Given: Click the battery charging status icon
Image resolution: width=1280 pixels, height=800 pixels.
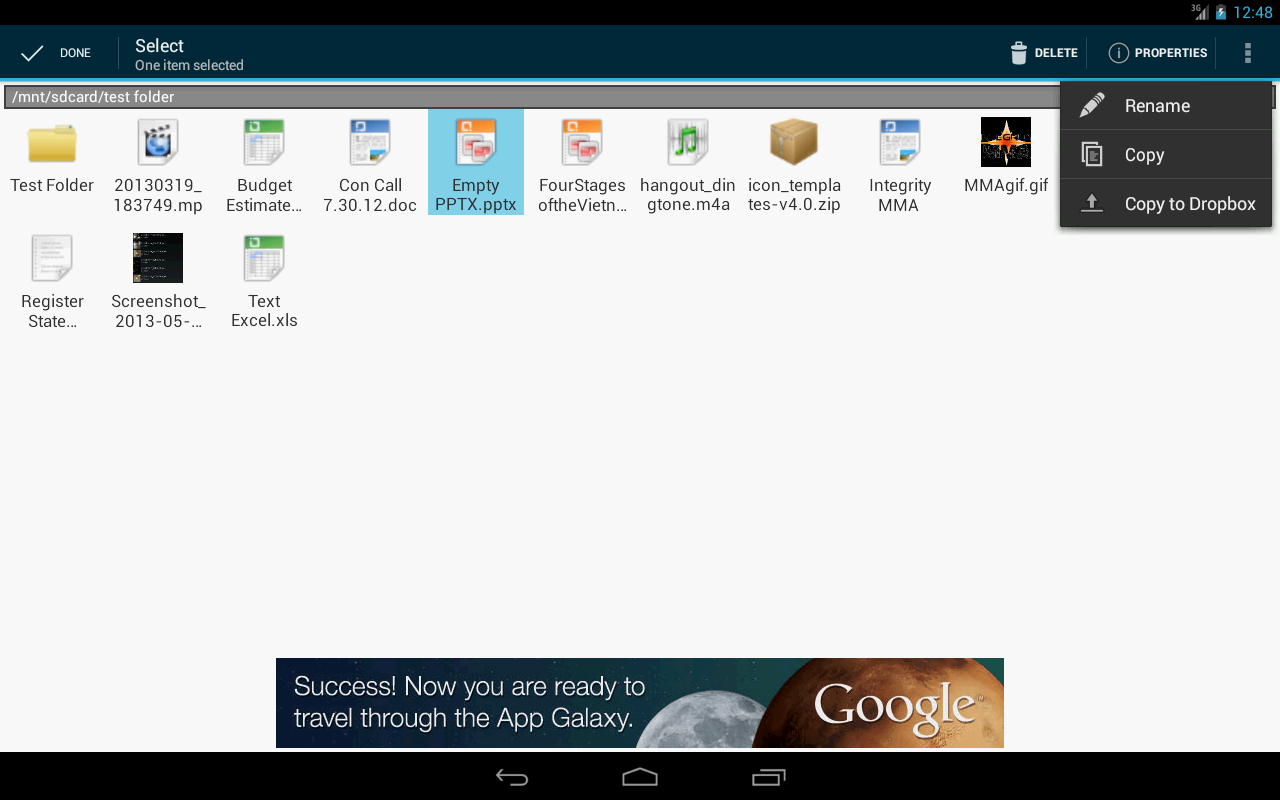Looking at the screenshot, I should click(1221, 13).
